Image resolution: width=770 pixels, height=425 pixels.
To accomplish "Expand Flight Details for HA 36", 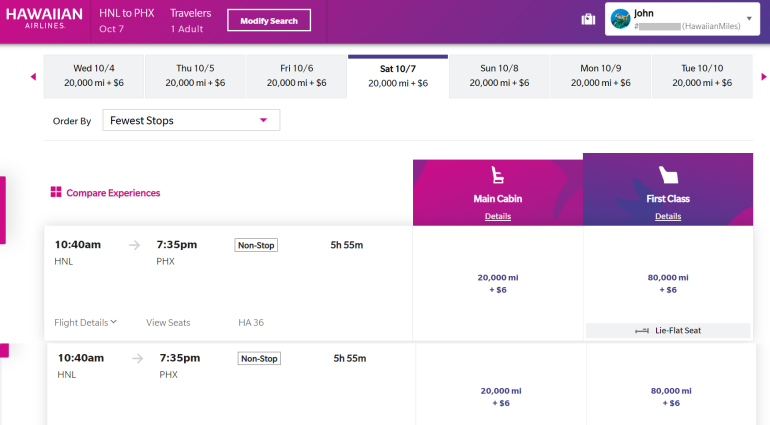I will coord(86,322).
